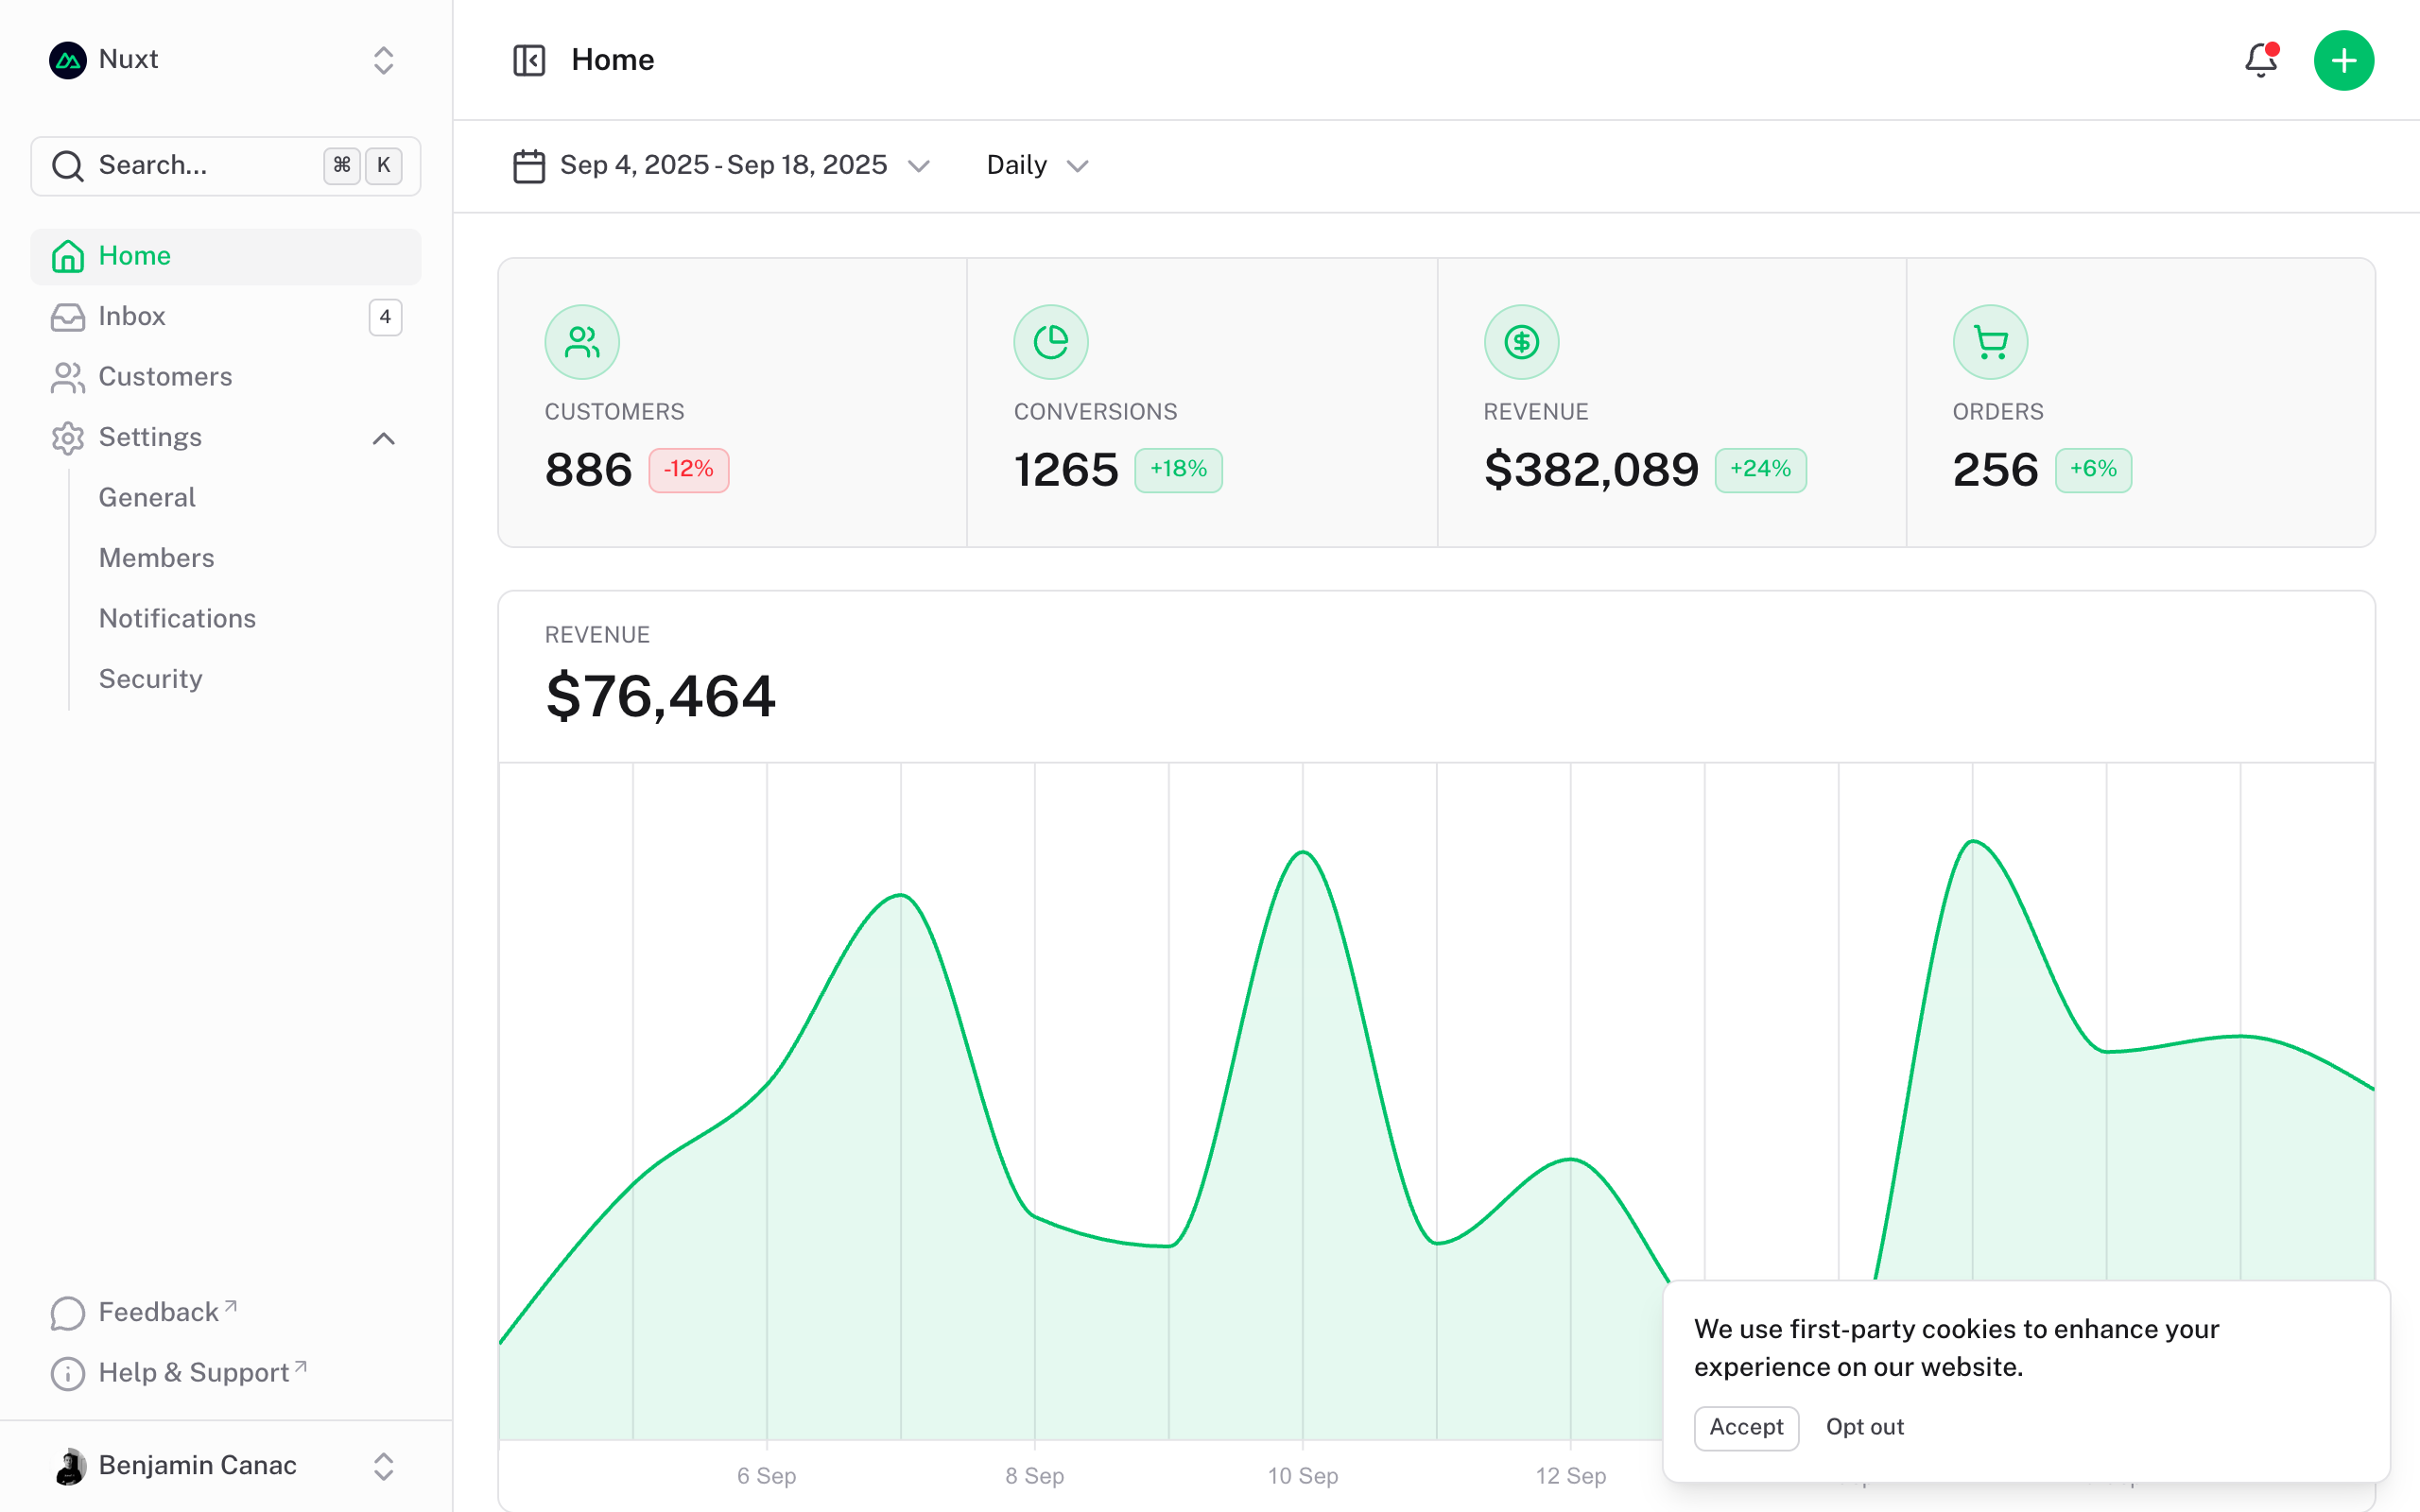2420x1512 pixels.
Task: Click the Customers stat card icon
Action: click(582, 341)
